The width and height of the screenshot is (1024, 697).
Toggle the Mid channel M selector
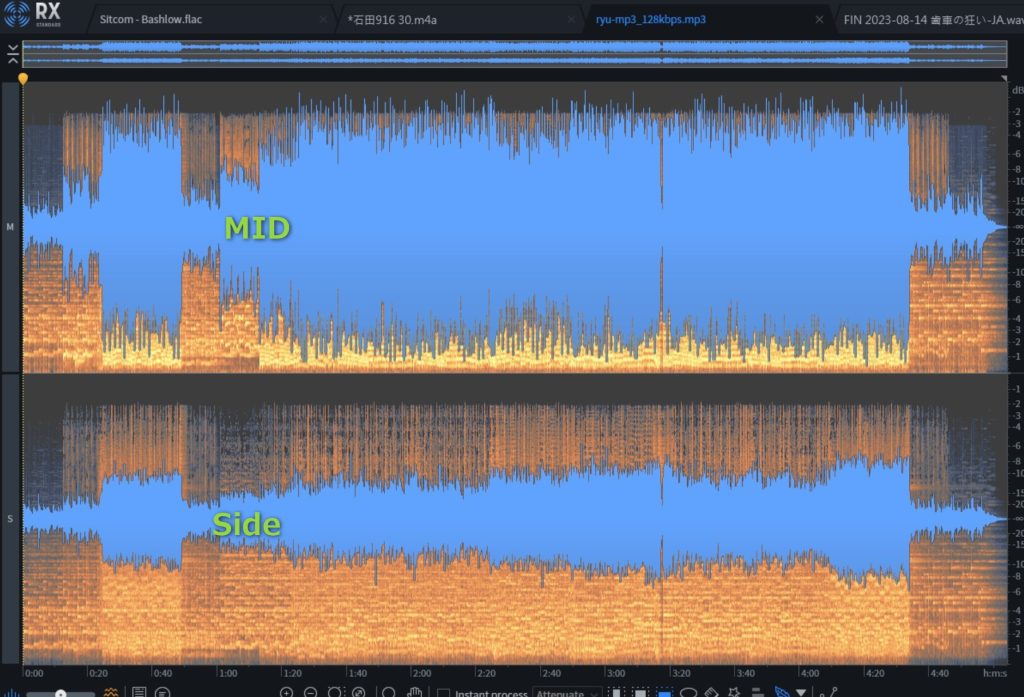coord(10,227)
